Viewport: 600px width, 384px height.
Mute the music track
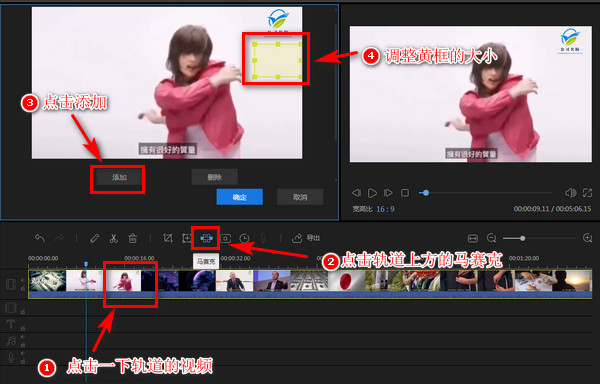click(x=23, y=337)
